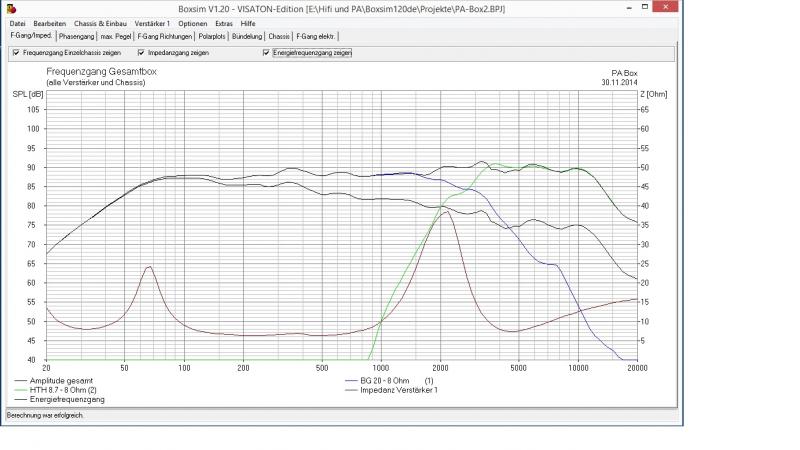Open the Verstärker 1 menu
The height and width of the screenshot is (450, 800).
[152, 23]
